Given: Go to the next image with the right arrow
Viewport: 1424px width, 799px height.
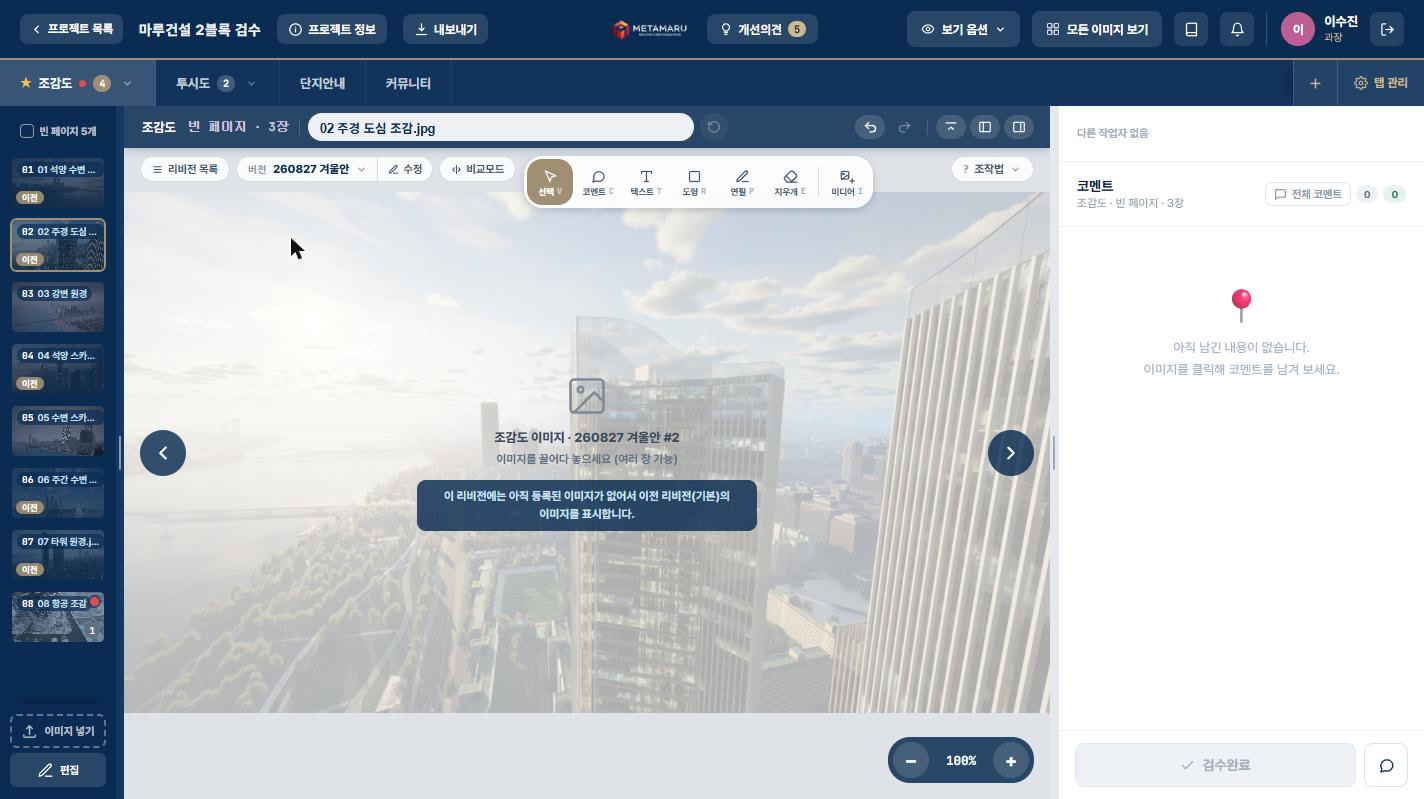Looking at the screenshot, I should point(1011,453).
